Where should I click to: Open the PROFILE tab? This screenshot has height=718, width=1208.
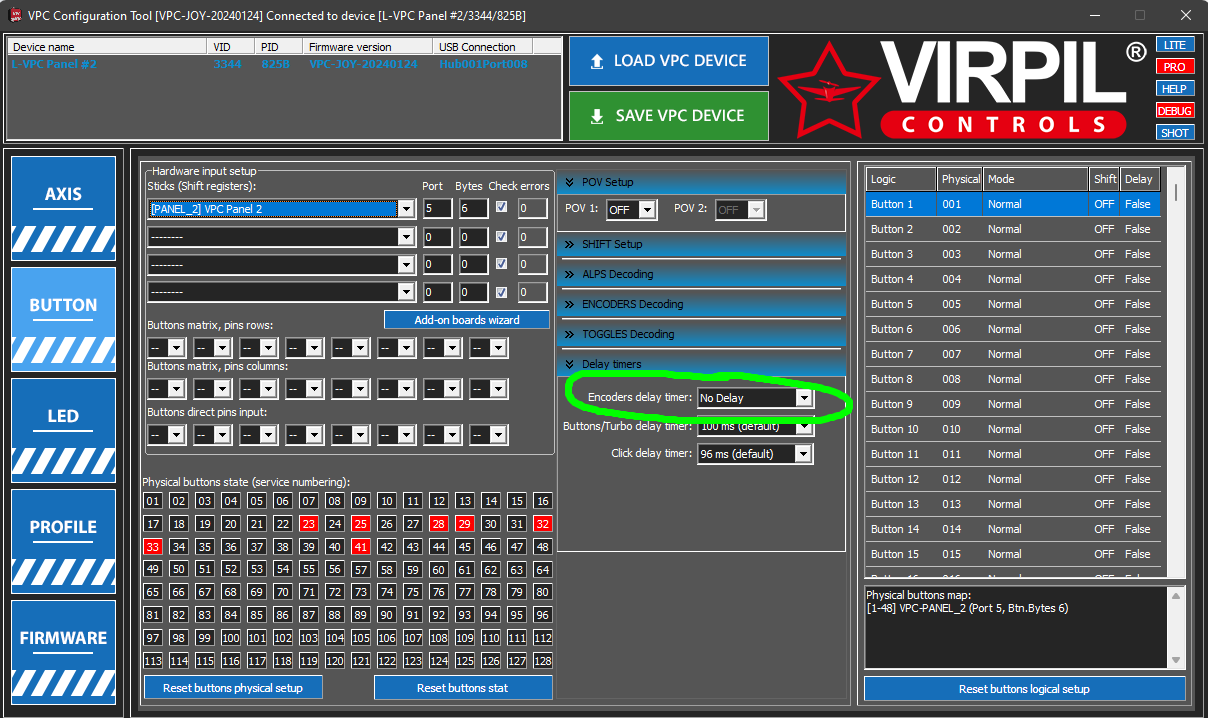(x=63, y=540)
